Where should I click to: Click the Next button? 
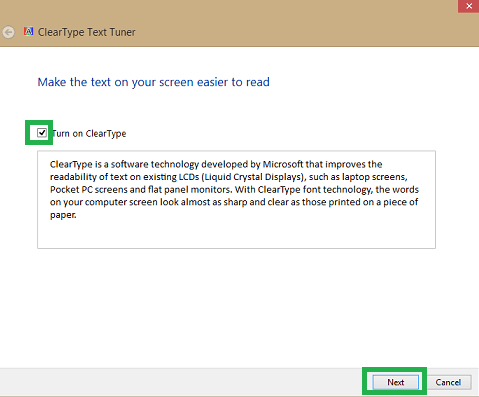395,382
